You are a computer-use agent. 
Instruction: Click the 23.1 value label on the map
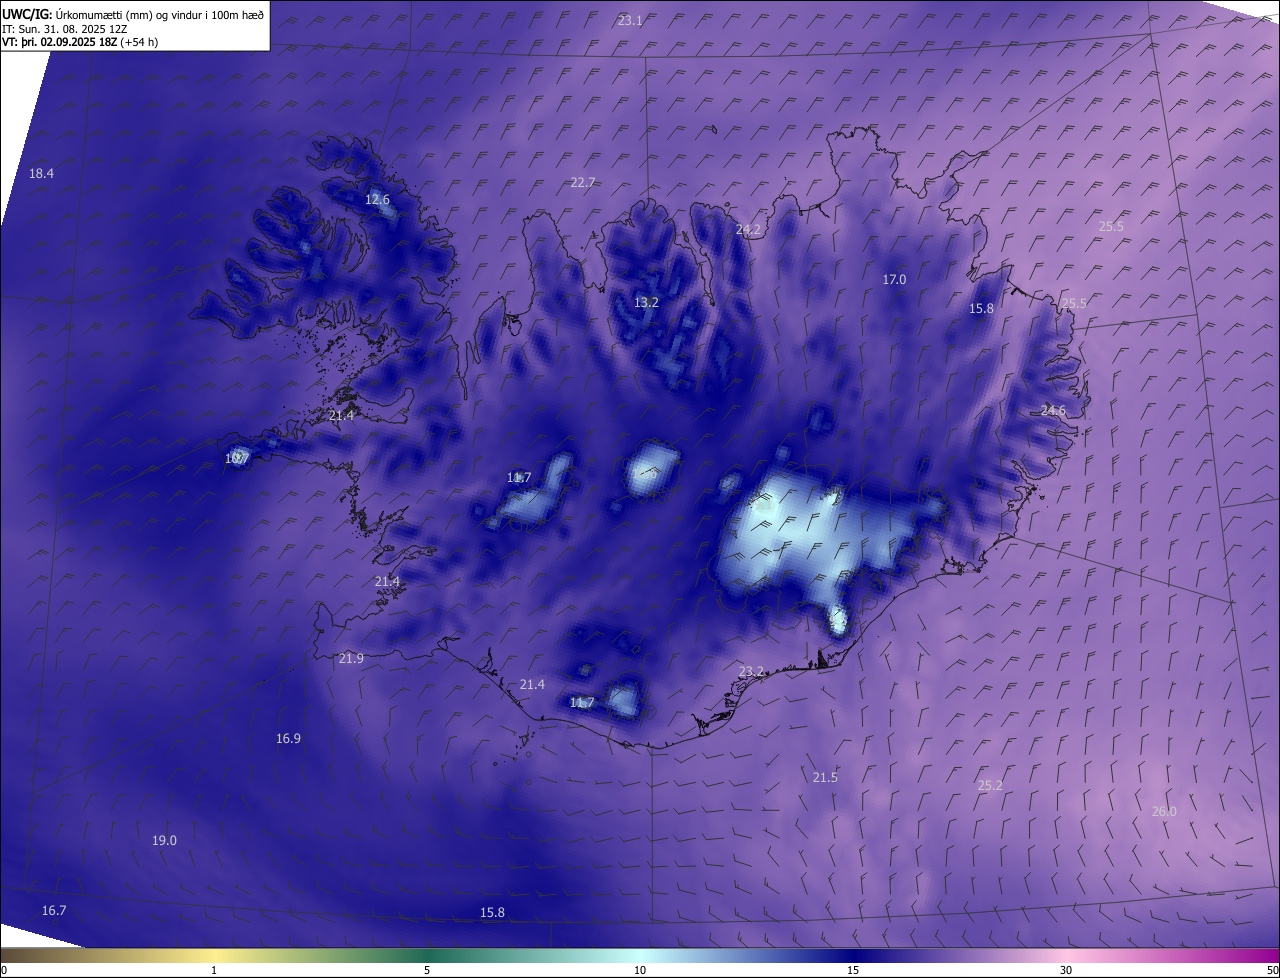[x=630, y=20]
